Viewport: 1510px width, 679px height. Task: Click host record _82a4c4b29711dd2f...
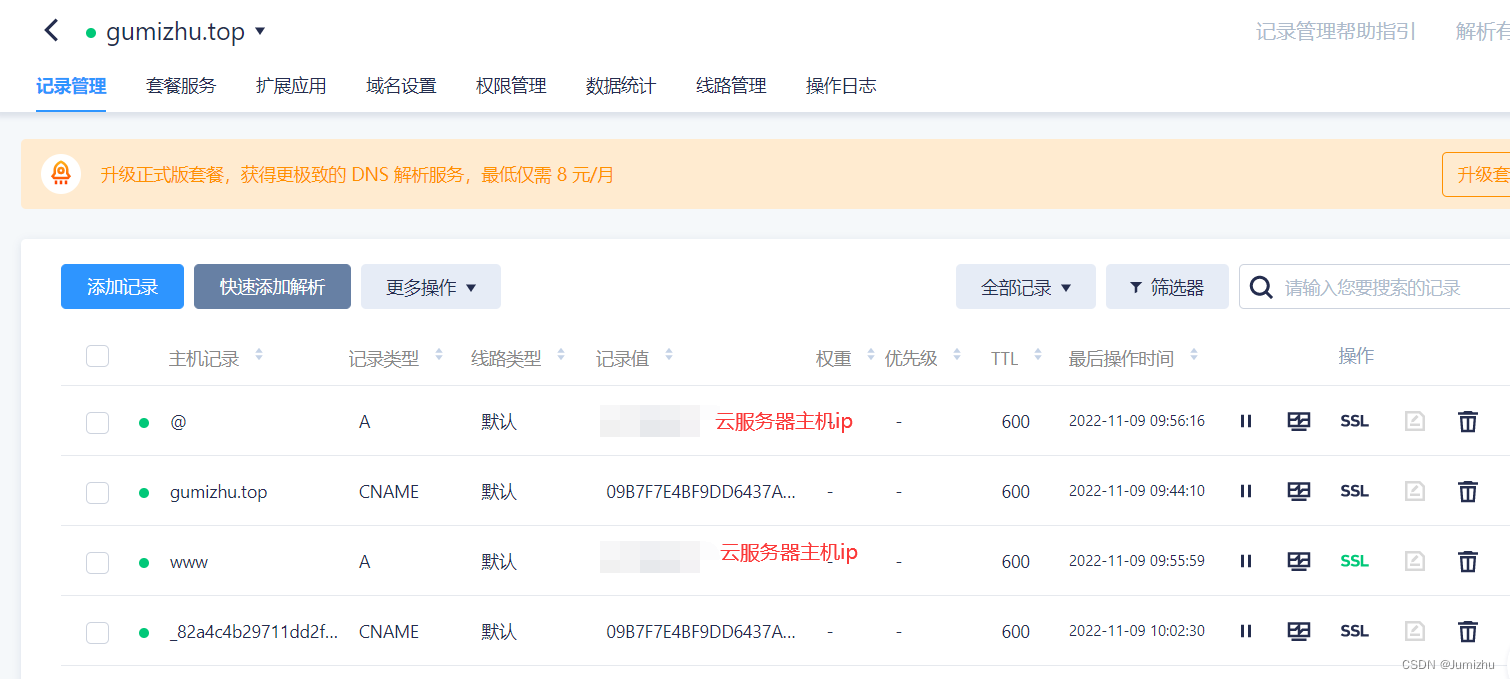tap(254, 632)
